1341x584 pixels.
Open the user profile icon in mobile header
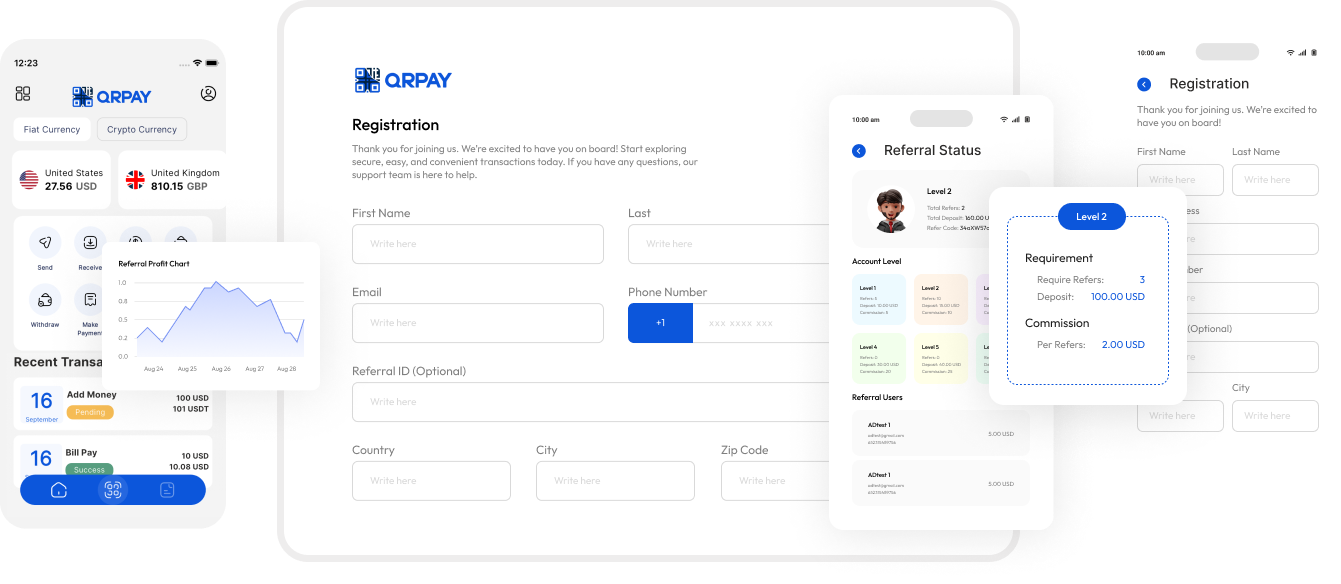[x=208, y=94]
